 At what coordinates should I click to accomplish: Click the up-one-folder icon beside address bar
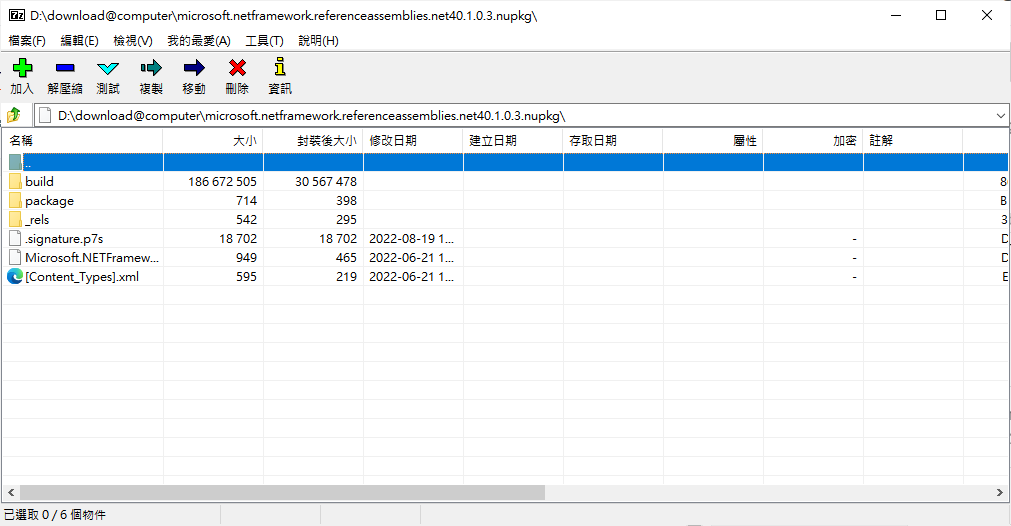(15, 115)
